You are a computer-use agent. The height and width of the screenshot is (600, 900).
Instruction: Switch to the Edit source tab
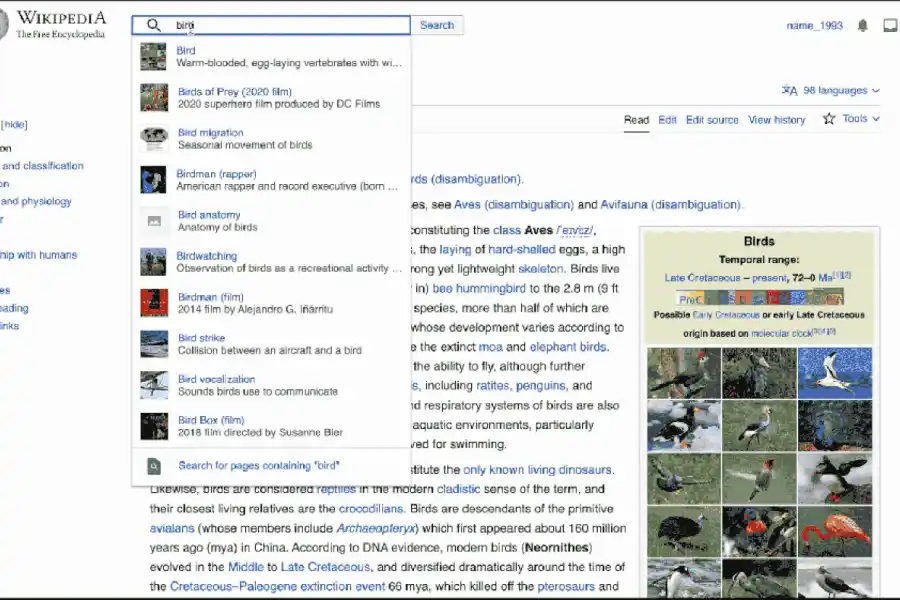712,119
